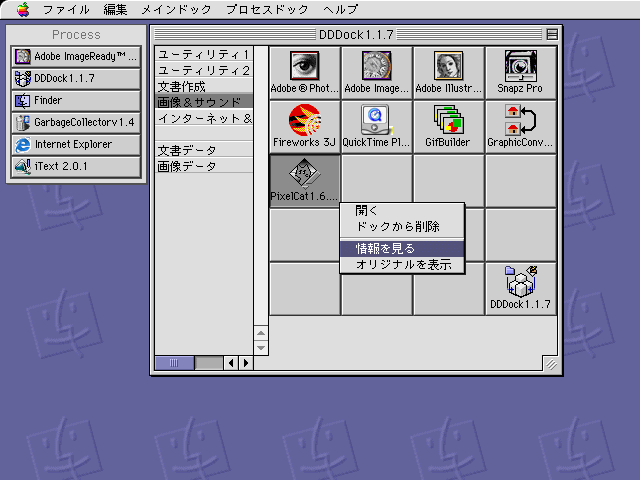
Task: Choose 開く from the context menu
Action: click(x=402, y=211)
